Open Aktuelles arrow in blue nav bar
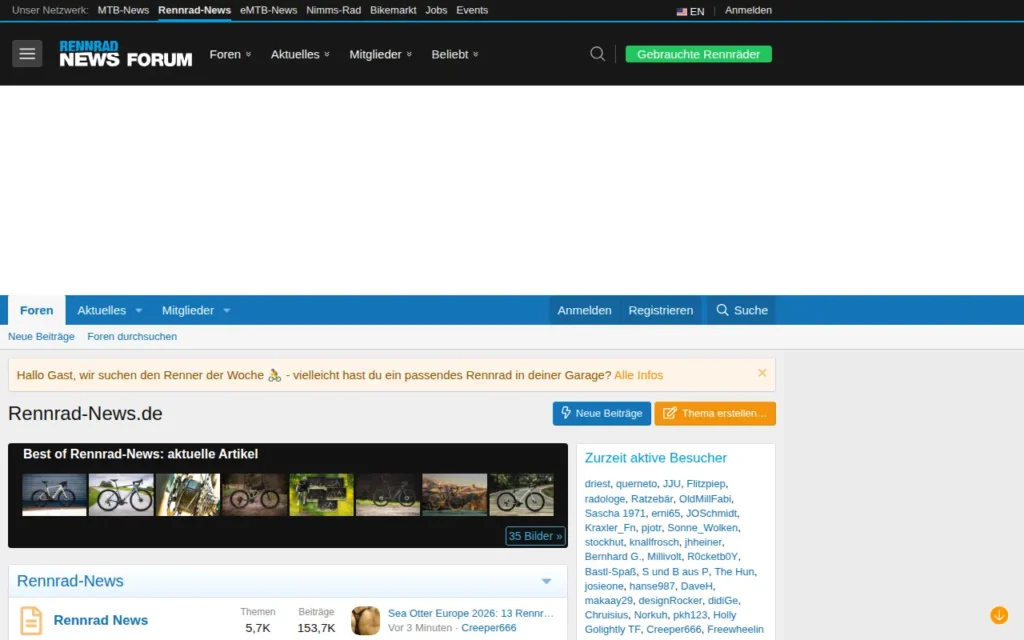Image resolution: width=1024 pixels, height=640 pixels. pos(138,311)
